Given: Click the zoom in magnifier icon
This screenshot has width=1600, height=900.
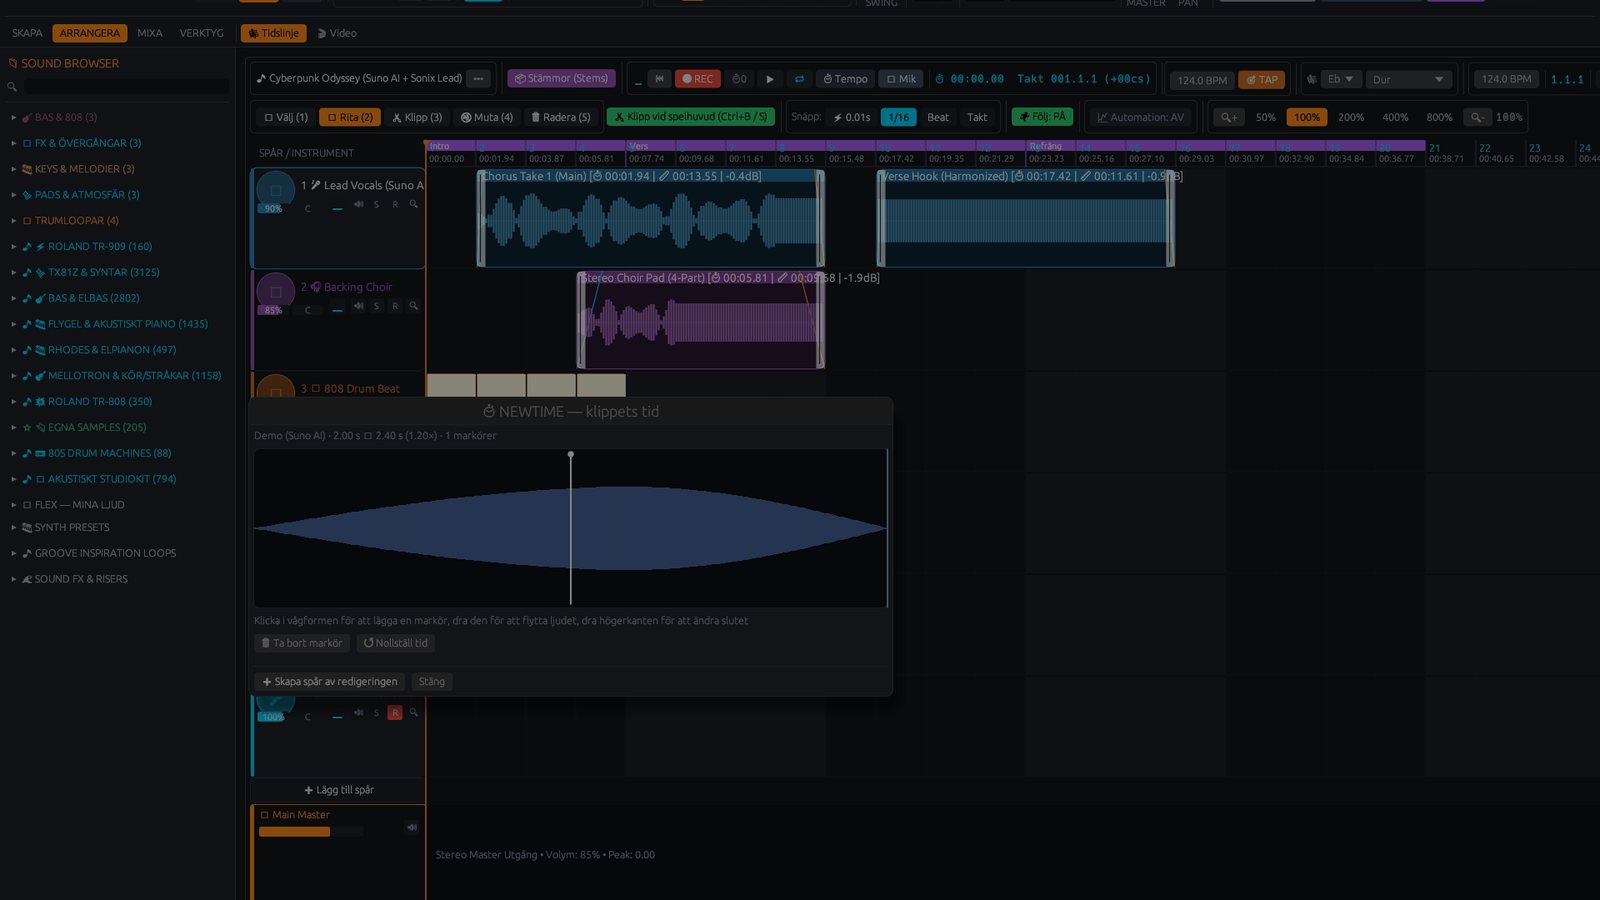Looking at the screenshot, I should point(1229,117).
